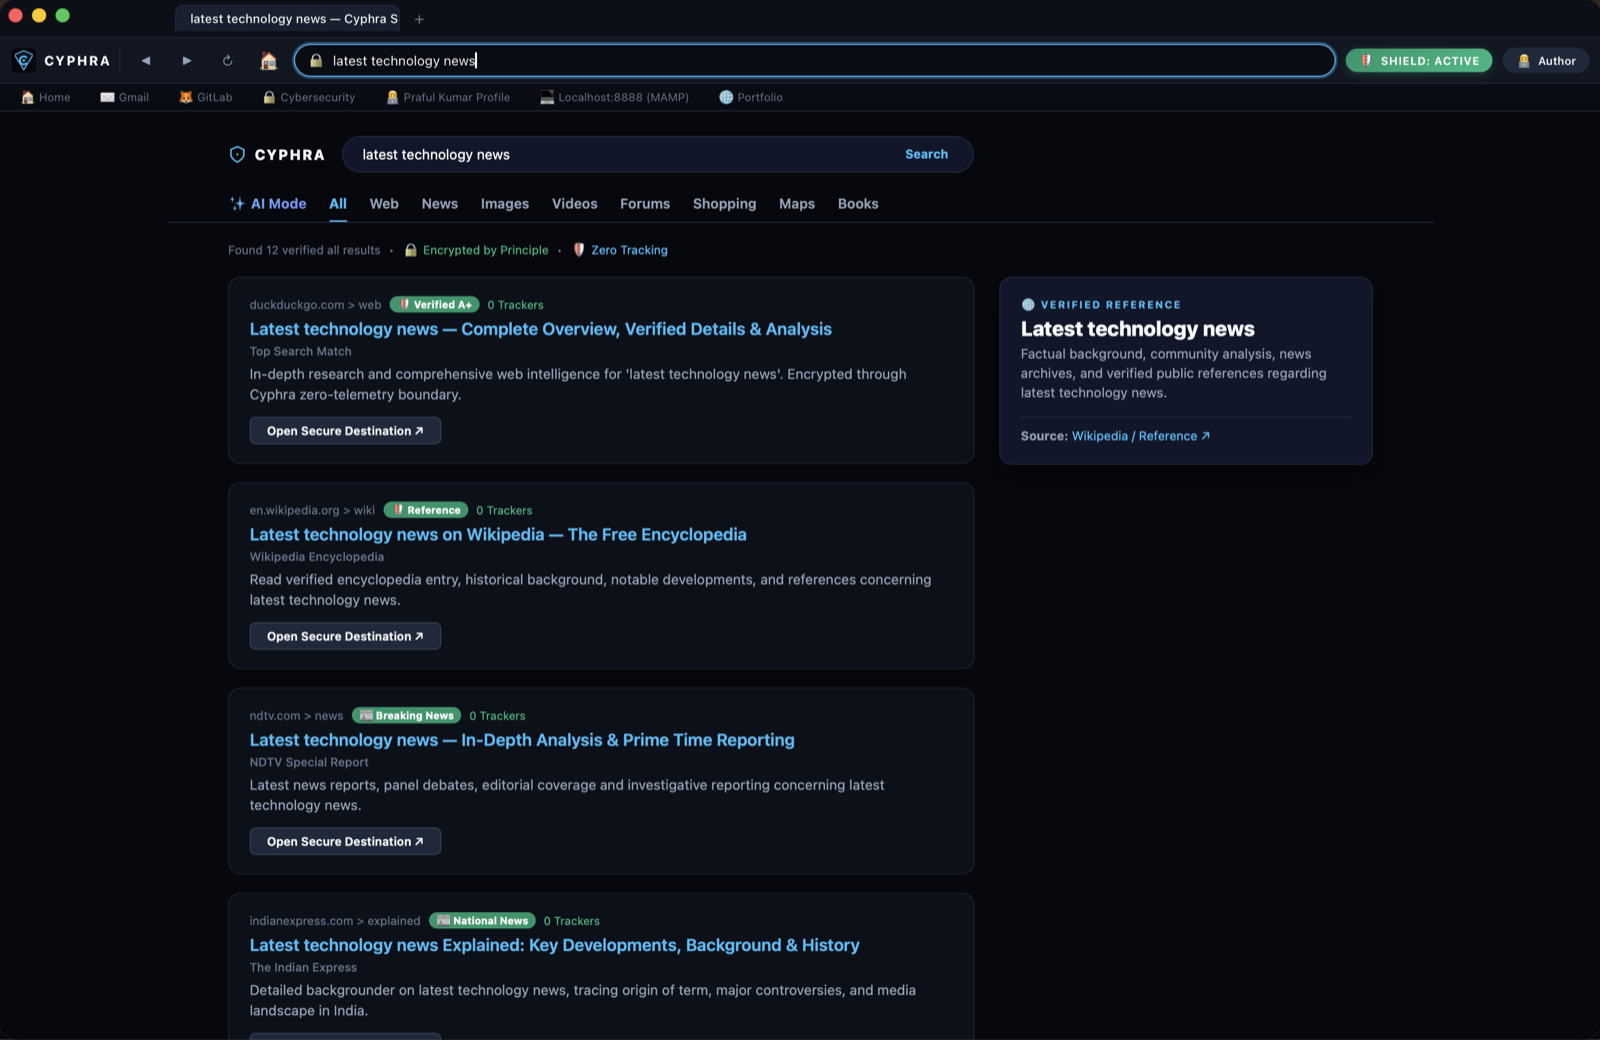Click the CYPHRA wordmark beside the search box
1600x1040 pixels.
289,154
